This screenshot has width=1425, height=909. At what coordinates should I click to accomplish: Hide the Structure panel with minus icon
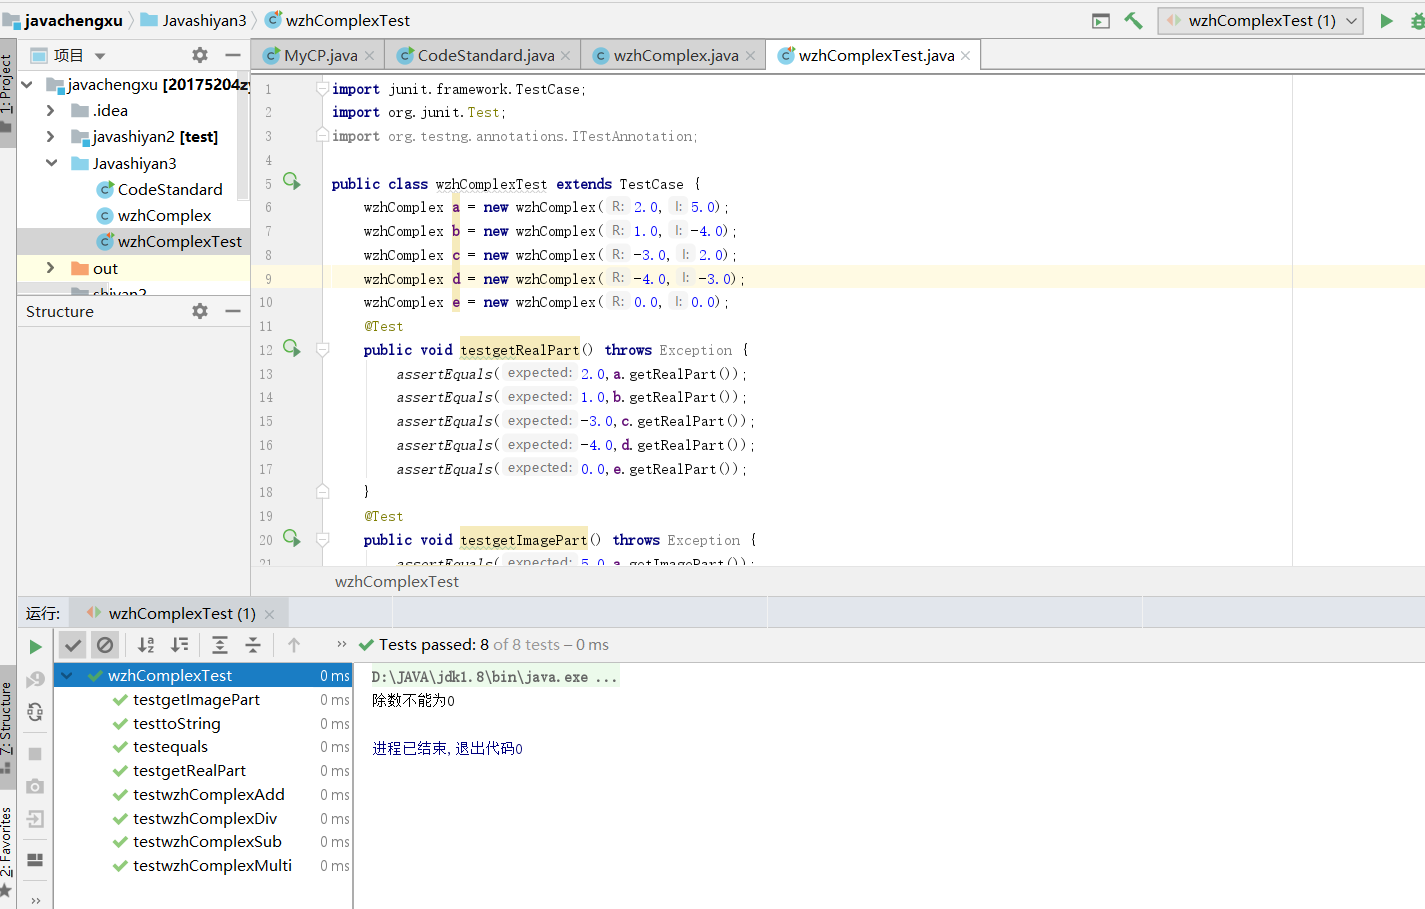(x=233, y=311)
